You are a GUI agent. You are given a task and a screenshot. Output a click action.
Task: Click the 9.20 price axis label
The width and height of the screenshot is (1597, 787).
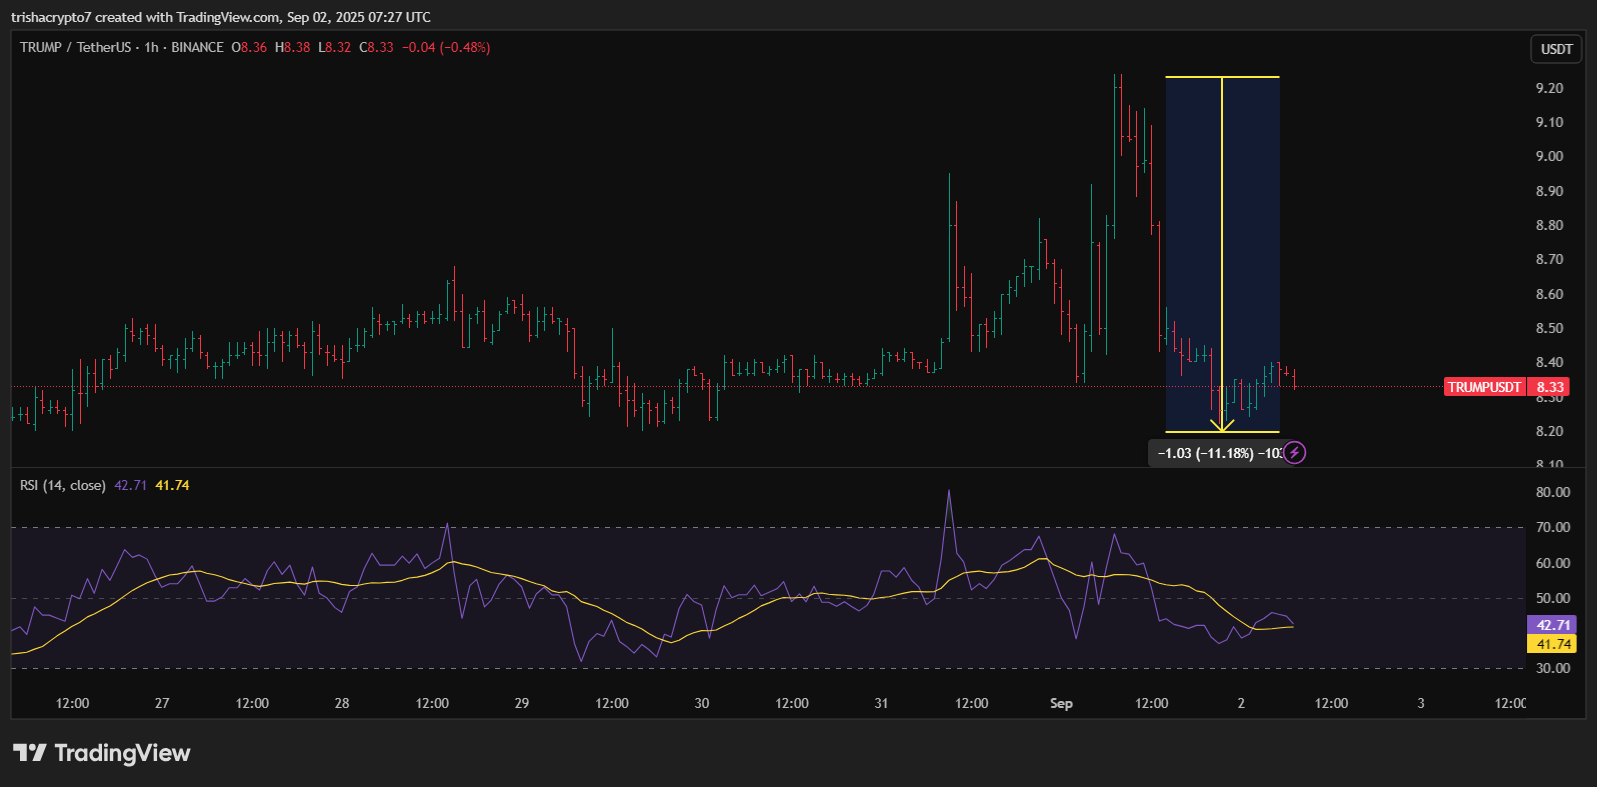[x=1549, y=88]
